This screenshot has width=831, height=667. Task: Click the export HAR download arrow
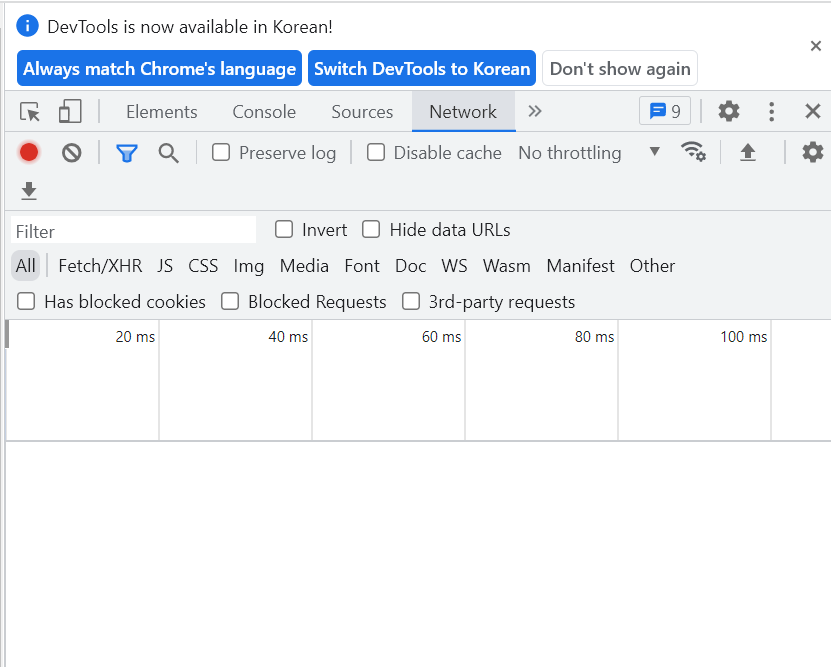point(29,191)
